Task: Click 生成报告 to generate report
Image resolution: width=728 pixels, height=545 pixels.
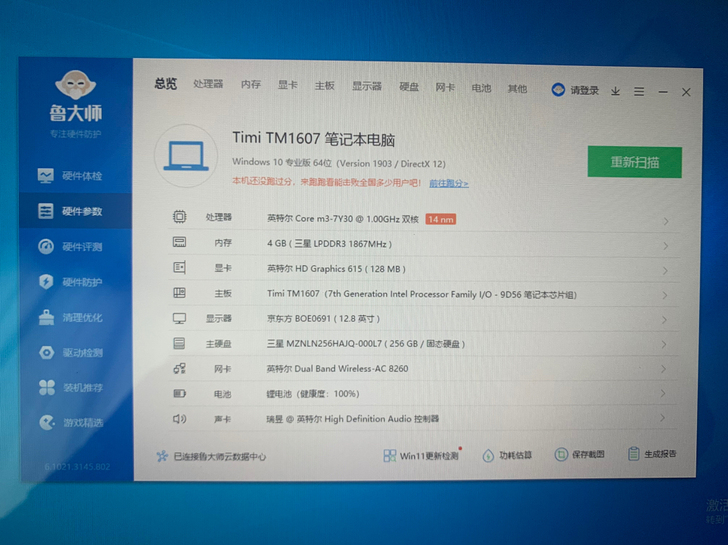Action: (x=652, y=454)
